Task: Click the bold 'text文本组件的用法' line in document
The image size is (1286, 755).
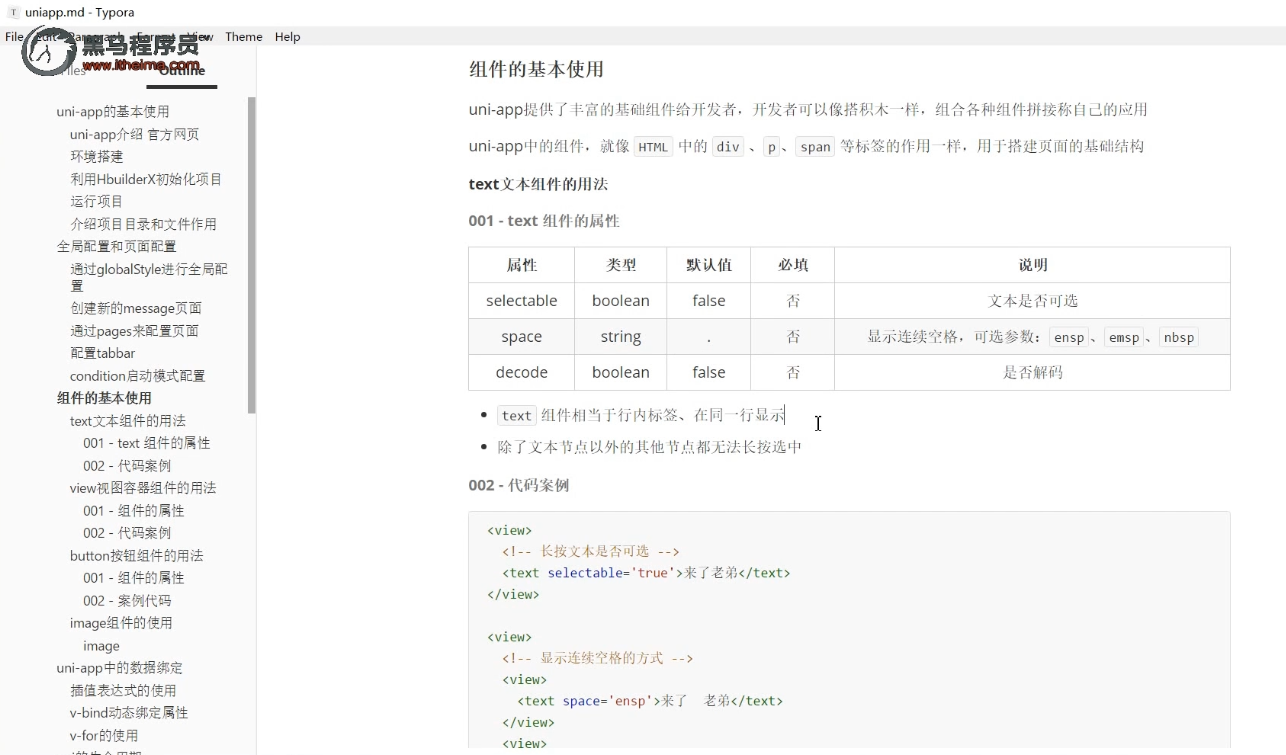Action: coord(538,184)
